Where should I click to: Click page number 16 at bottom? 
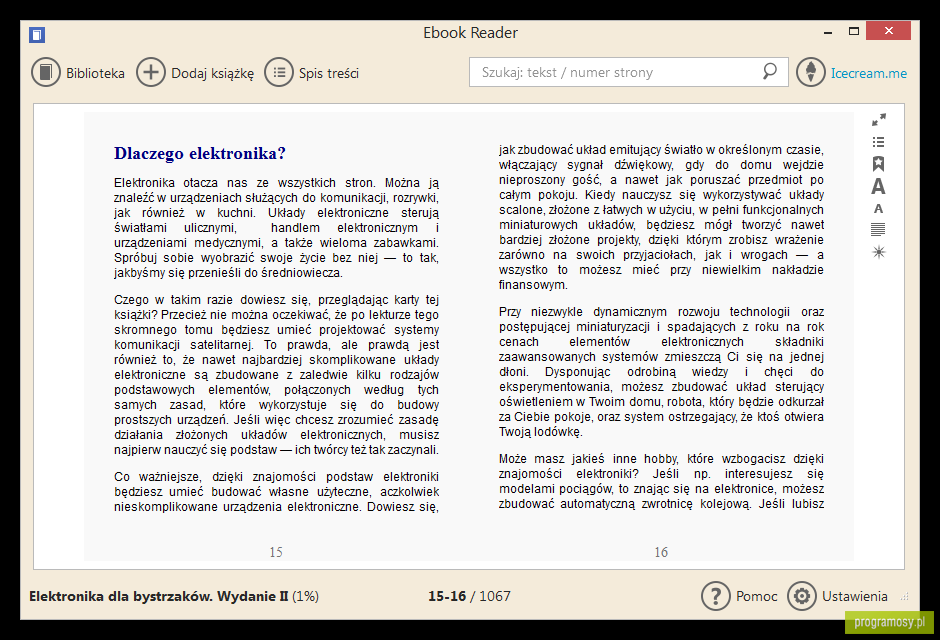pos(661,552)
